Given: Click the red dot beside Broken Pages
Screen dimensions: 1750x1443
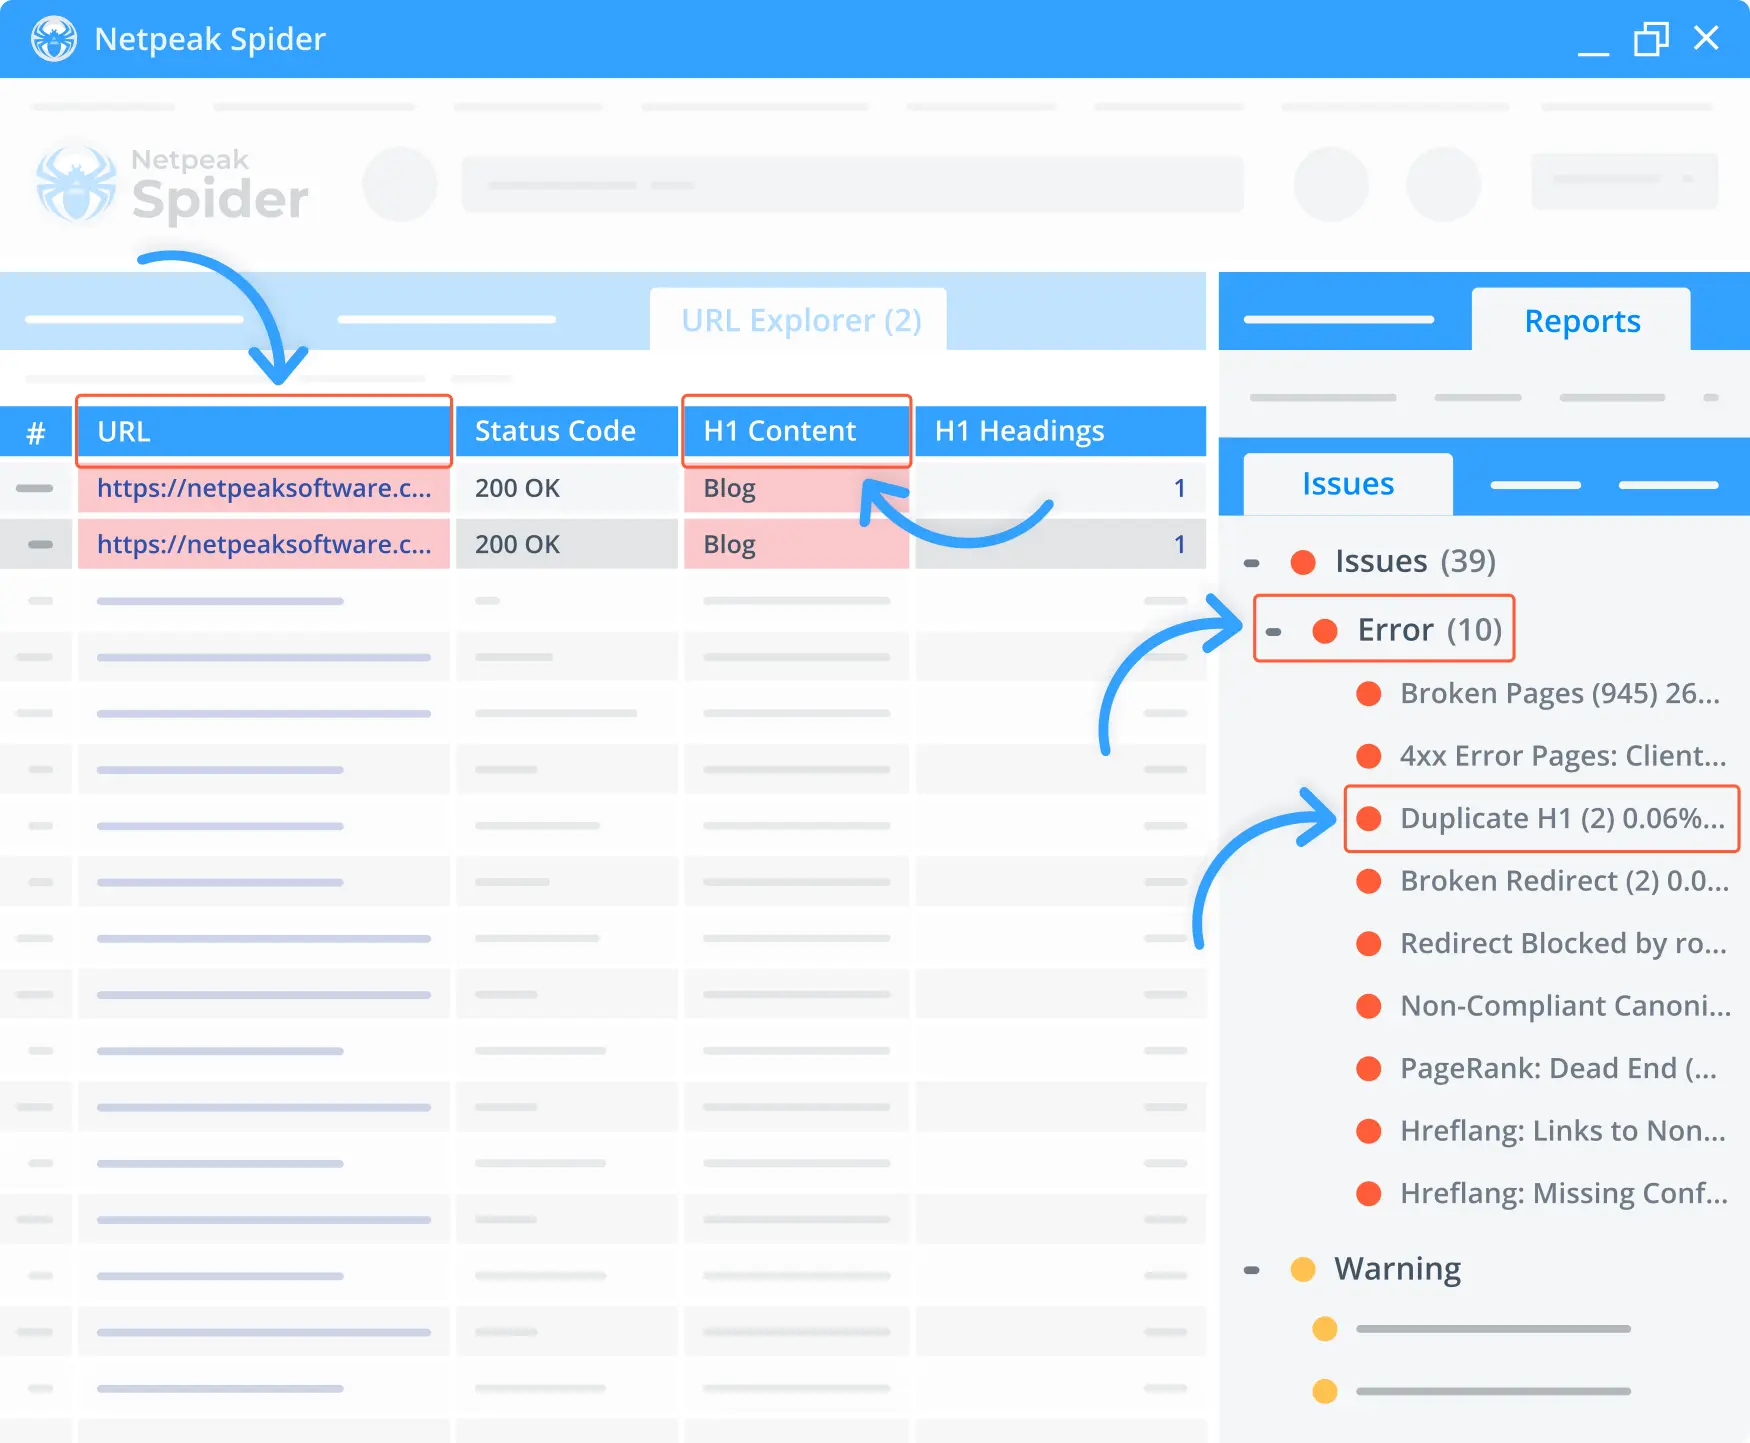Looking at the screenshot, I should click(1368, 694).
